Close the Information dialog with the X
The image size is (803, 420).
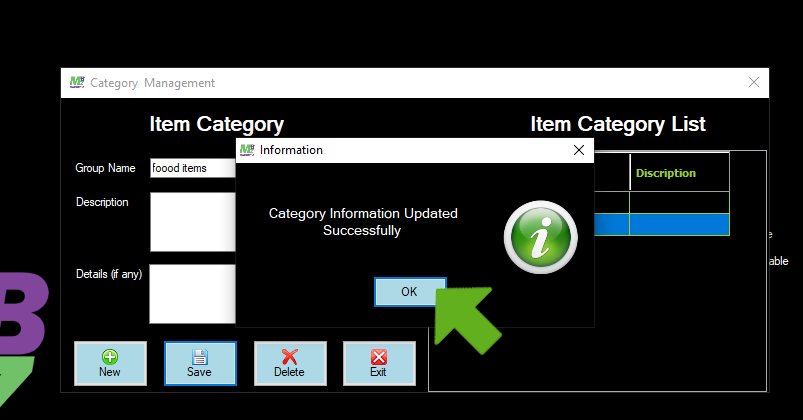click(x=578, y=150)
